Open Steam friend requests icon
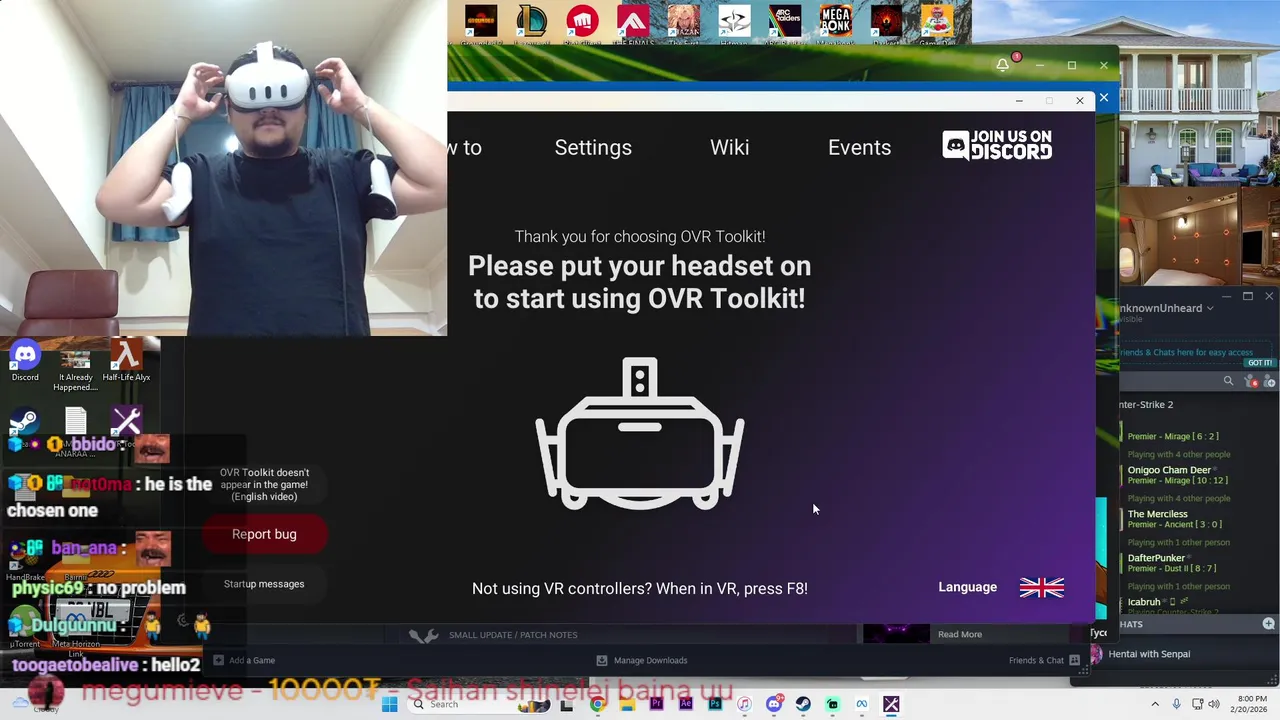Viewport: 1280px width, 720px height. (x=1251, y=381)
